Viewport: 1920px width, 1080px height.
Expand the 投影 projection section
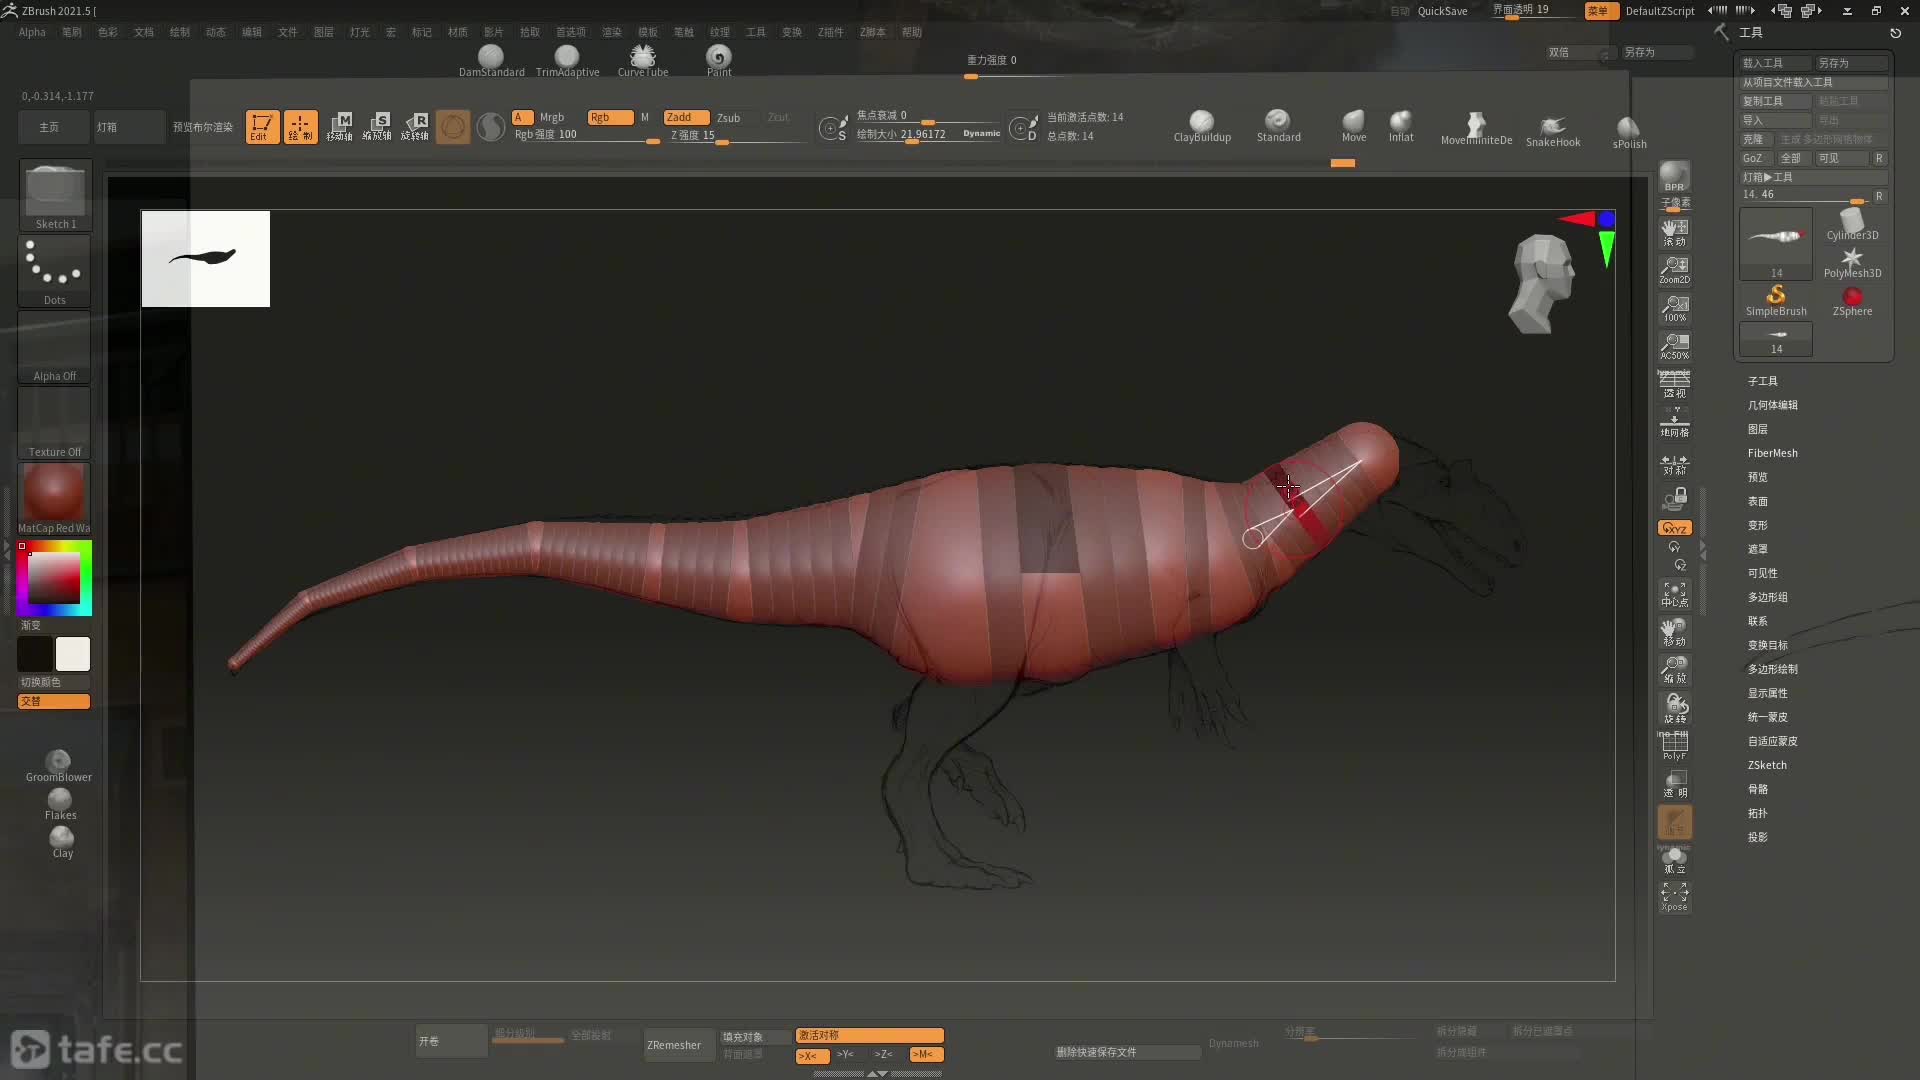tap(1757, 837)
